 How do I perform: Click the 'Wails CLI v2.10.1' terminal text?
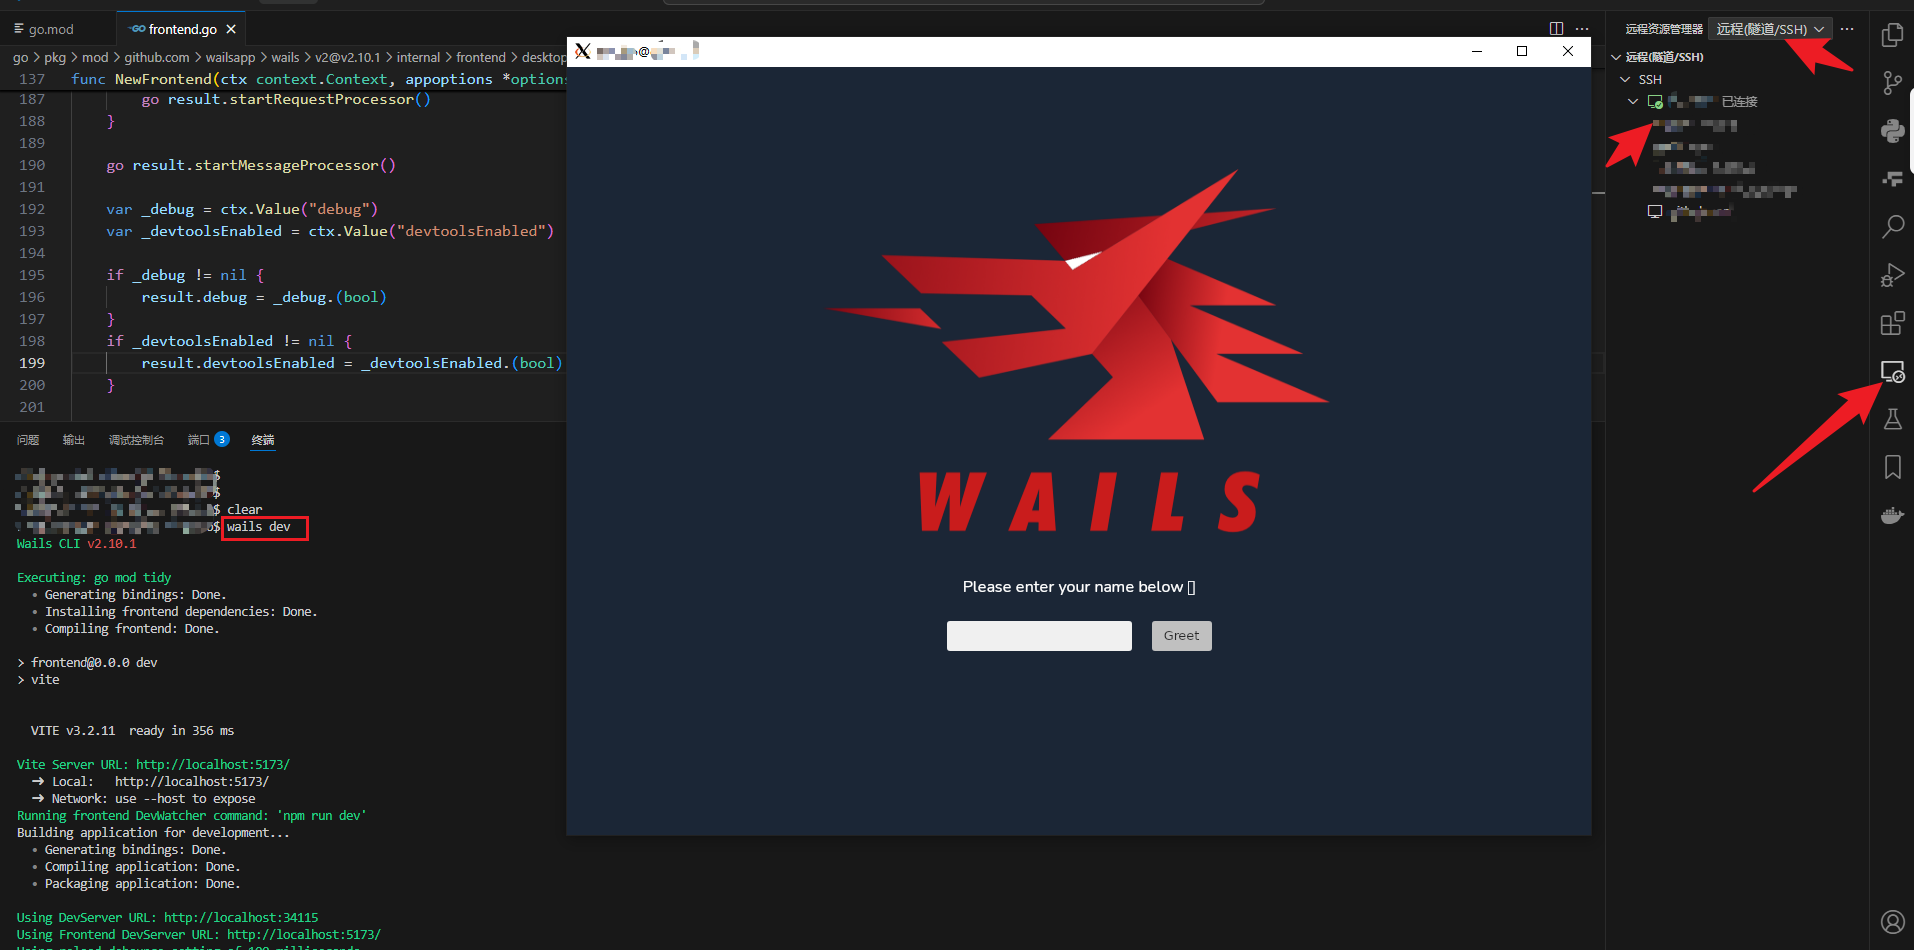76,544
